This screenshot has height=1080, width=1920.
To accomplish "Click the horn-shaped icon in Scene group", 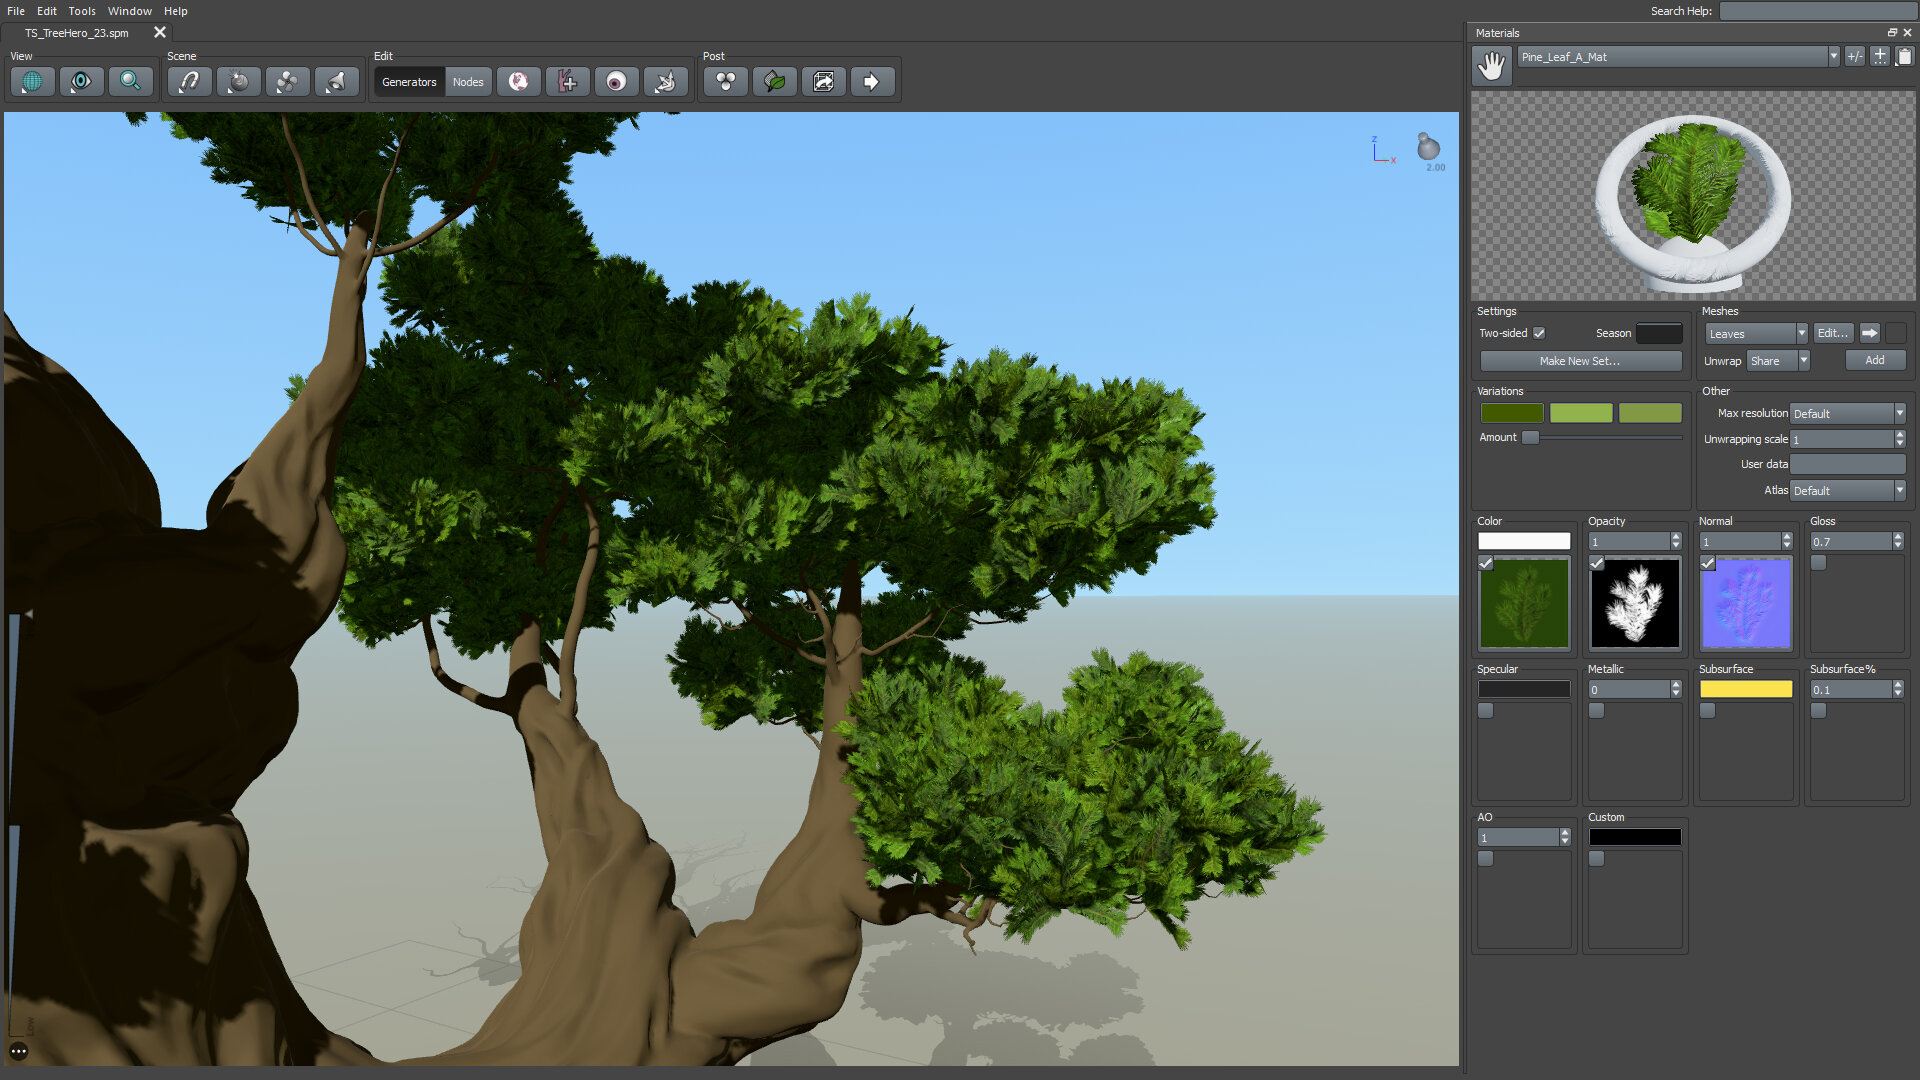I will pos(336,82).
